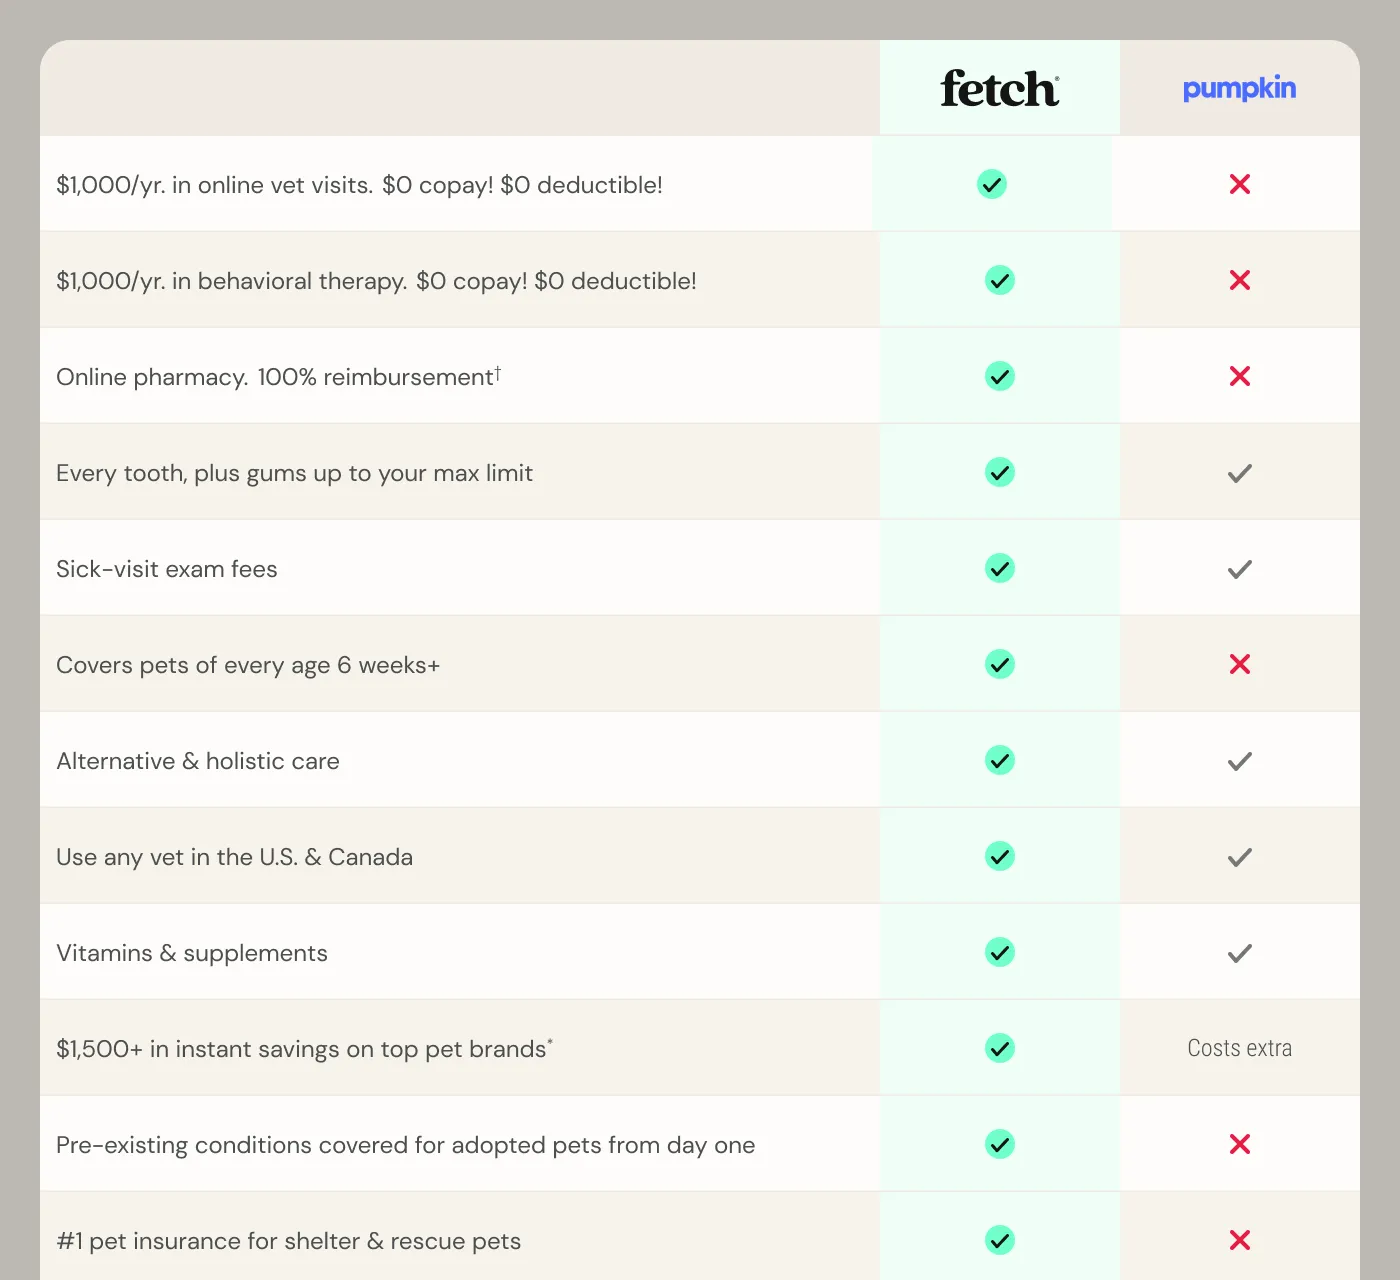
Task: Click the pumpkin logo in header
Action: click(x=1239, y=89)
